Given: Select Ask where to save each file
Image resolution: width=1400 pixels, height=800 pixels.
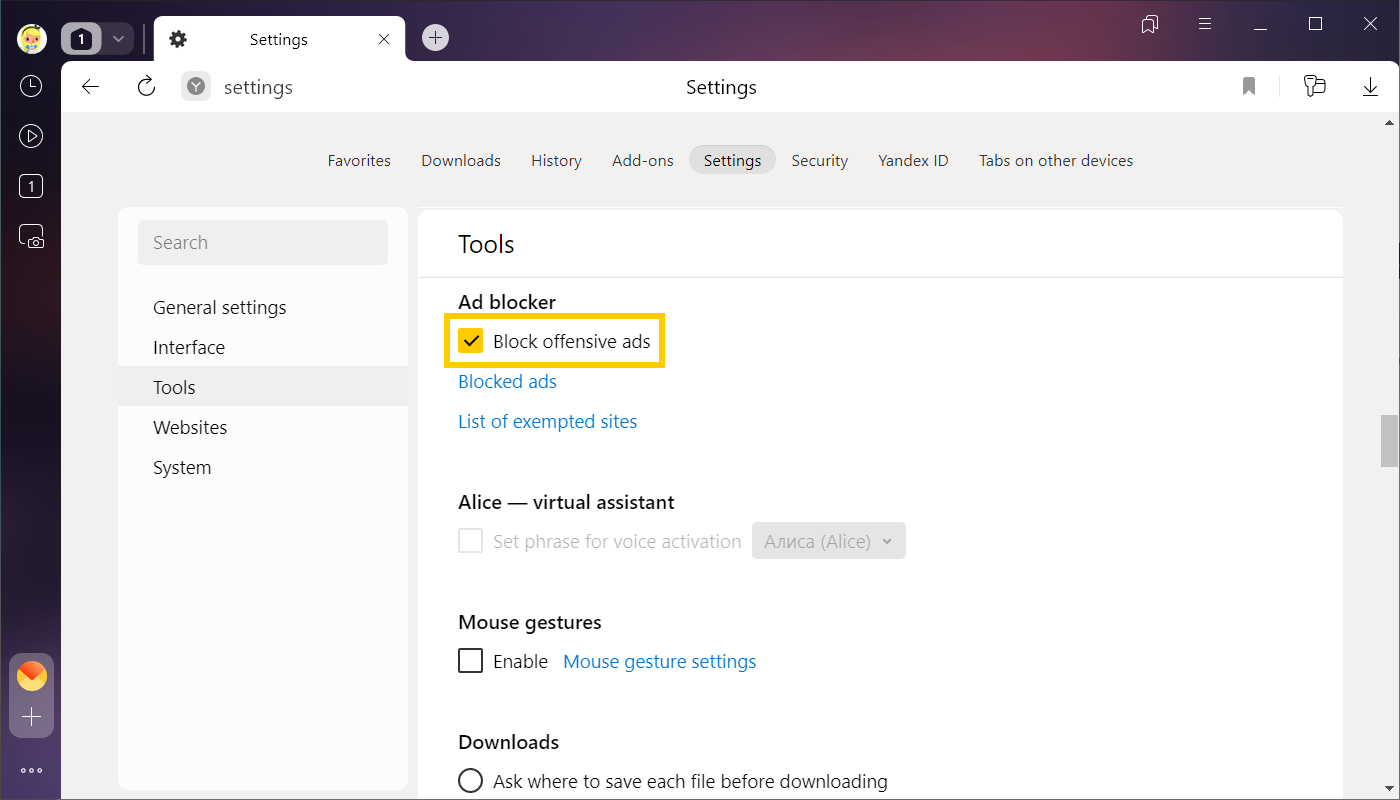Looking at the screenshot, I should [x=470, y=781].
